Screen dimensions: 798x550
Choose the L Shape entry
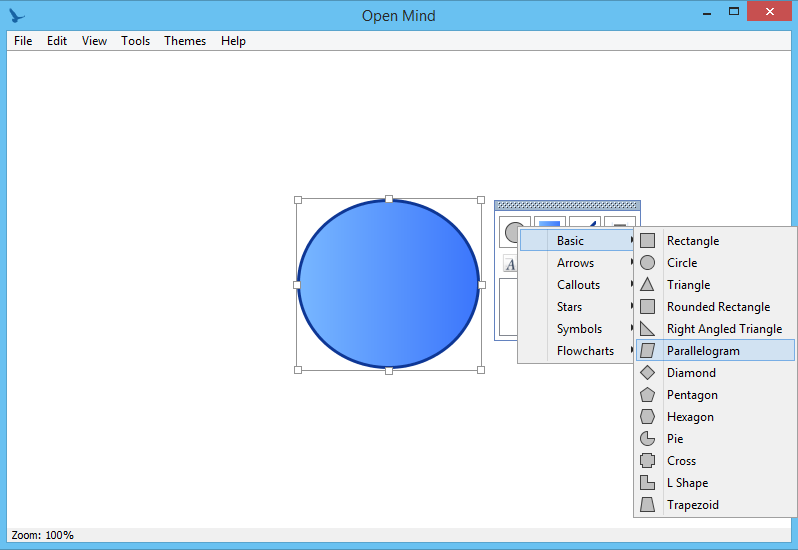715,483
